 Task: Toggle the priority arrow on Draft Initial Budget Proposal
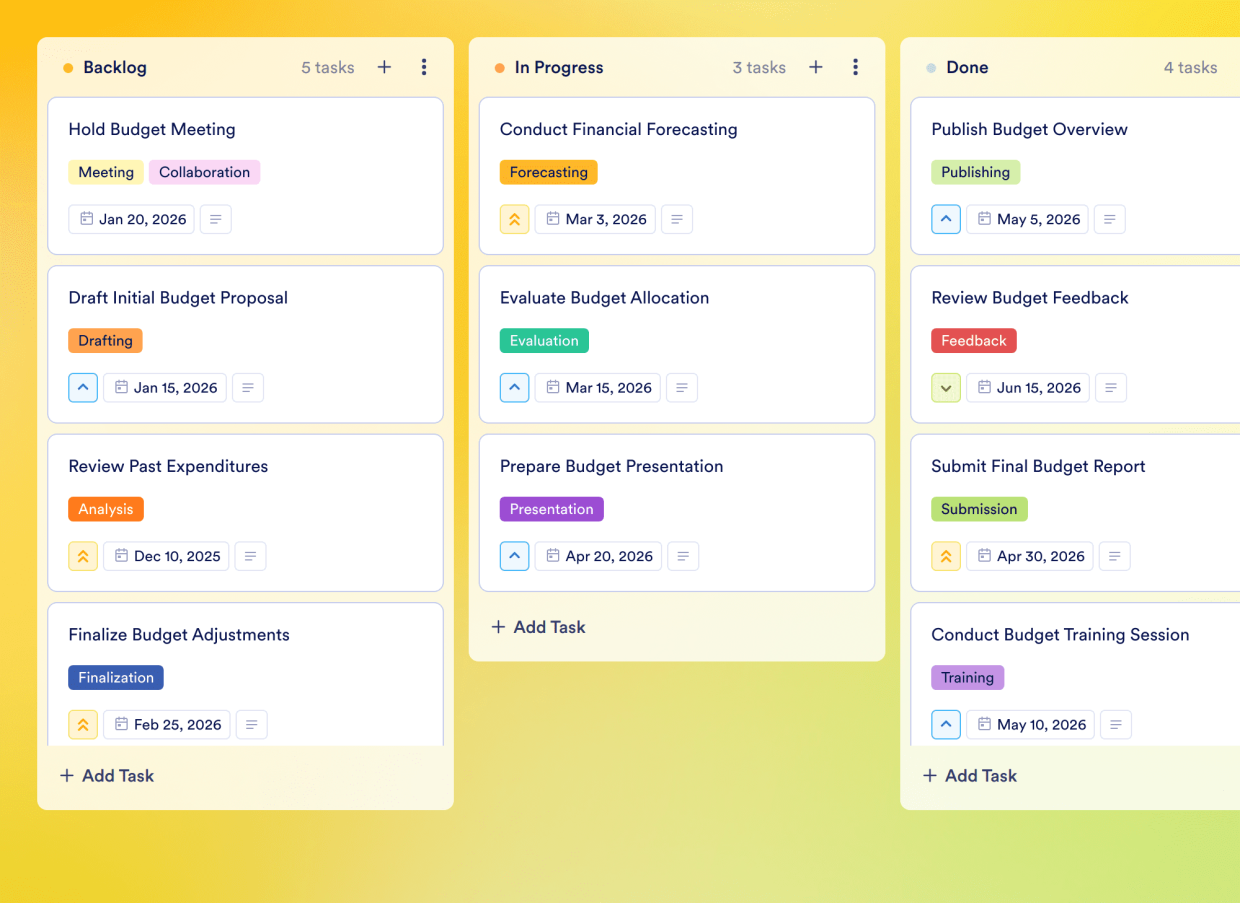point(83,387)
